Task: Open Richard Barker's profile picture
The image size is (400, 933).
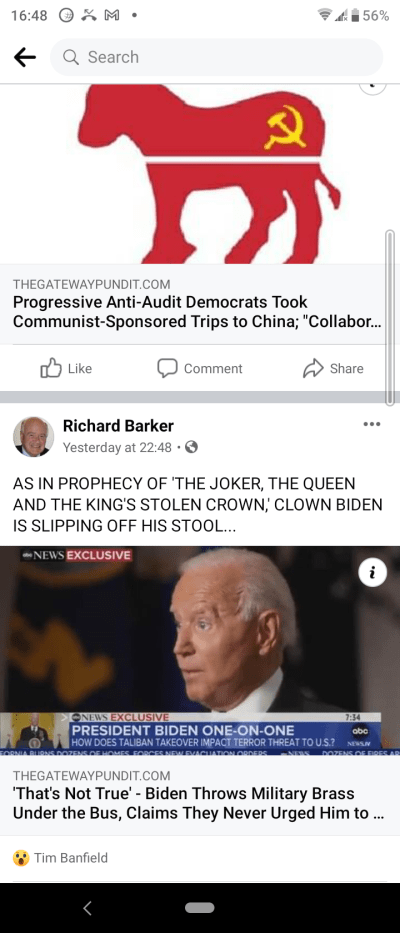Action: pos(33,436)
